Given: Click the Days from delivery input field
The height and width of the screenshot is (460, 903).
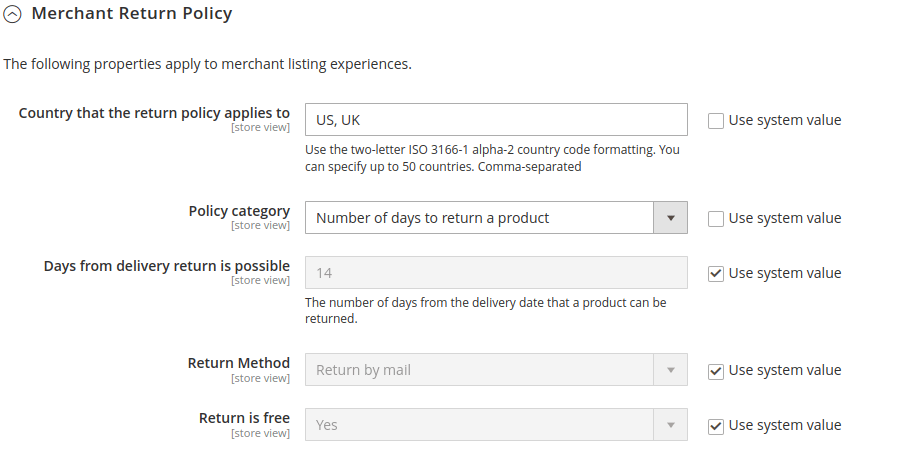Looking at the screenshot, I should point(496,272).
